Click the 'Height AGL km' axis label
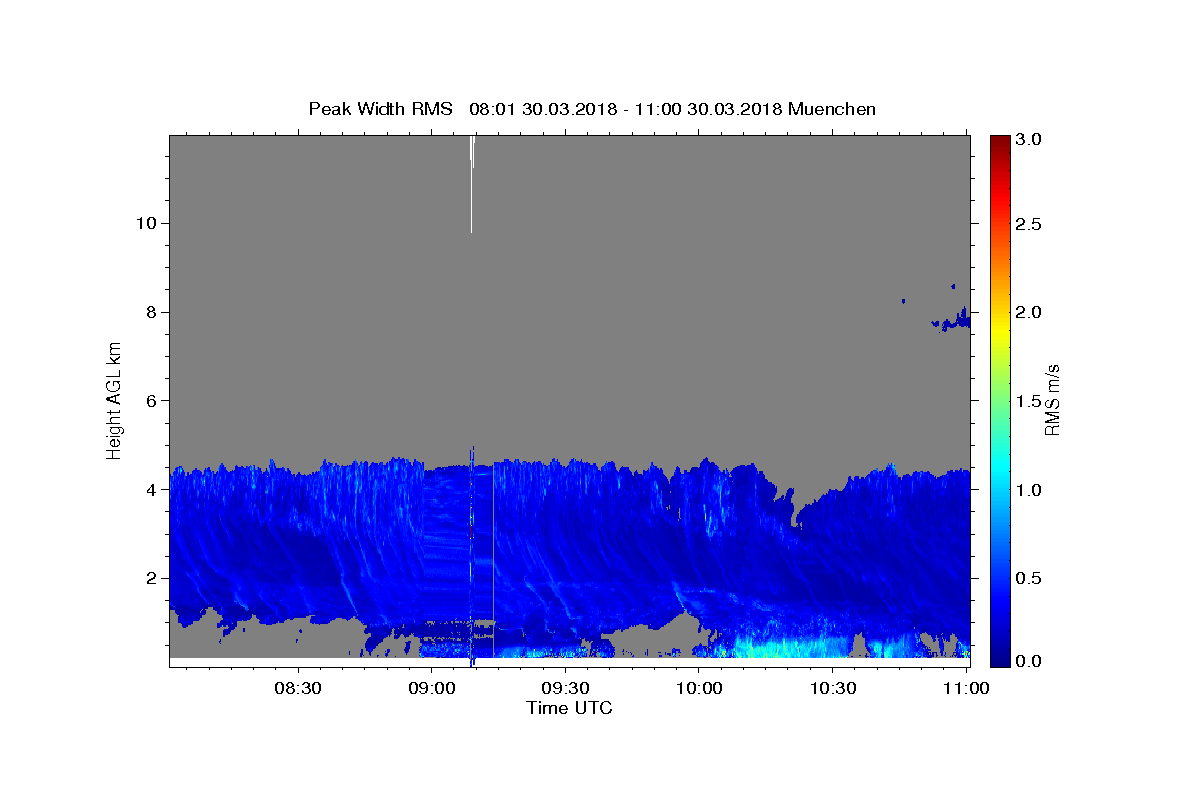This screenshot has height=800, width=1200. [114, 400]
